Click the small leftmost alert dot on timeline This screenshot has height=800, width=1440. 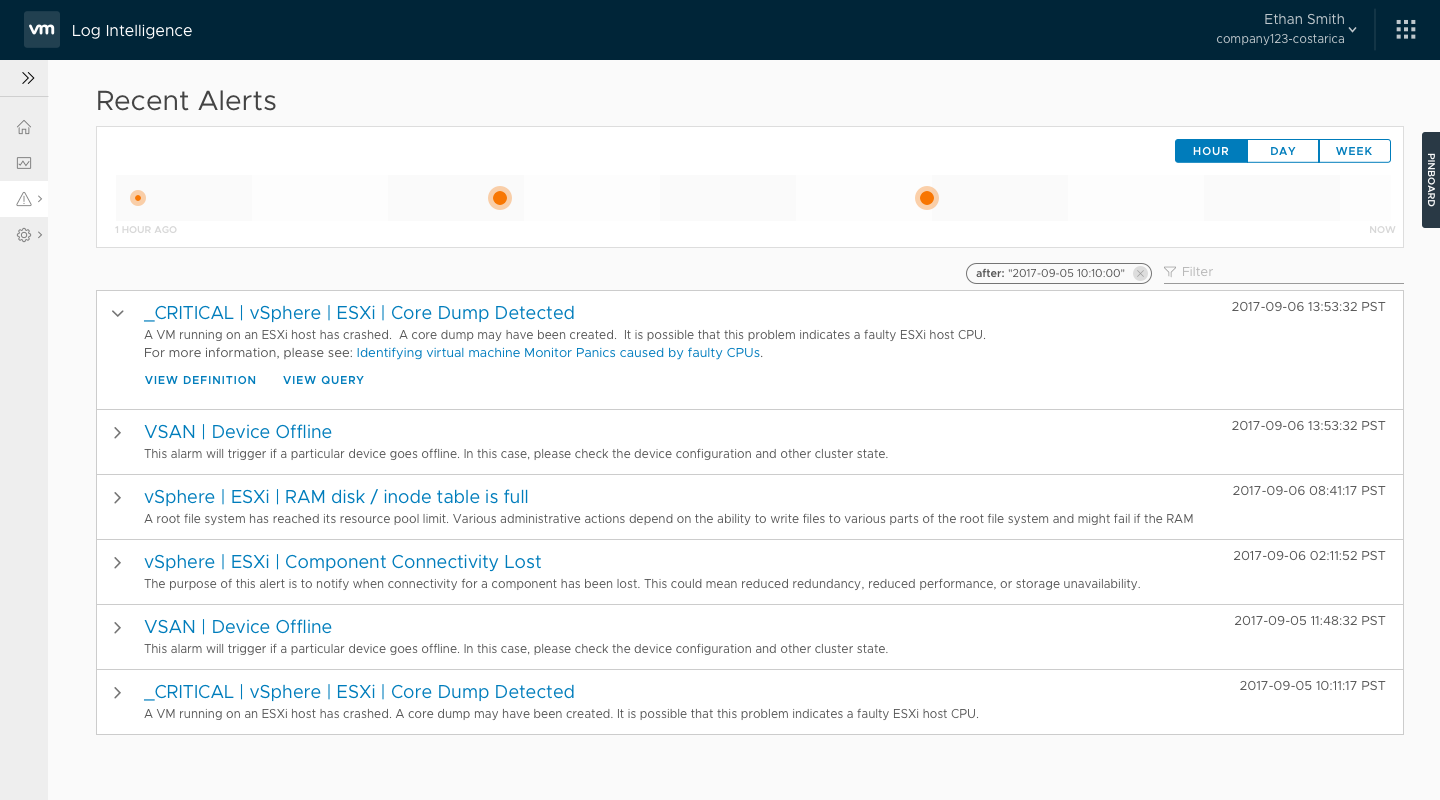click(x=138, y=198)
